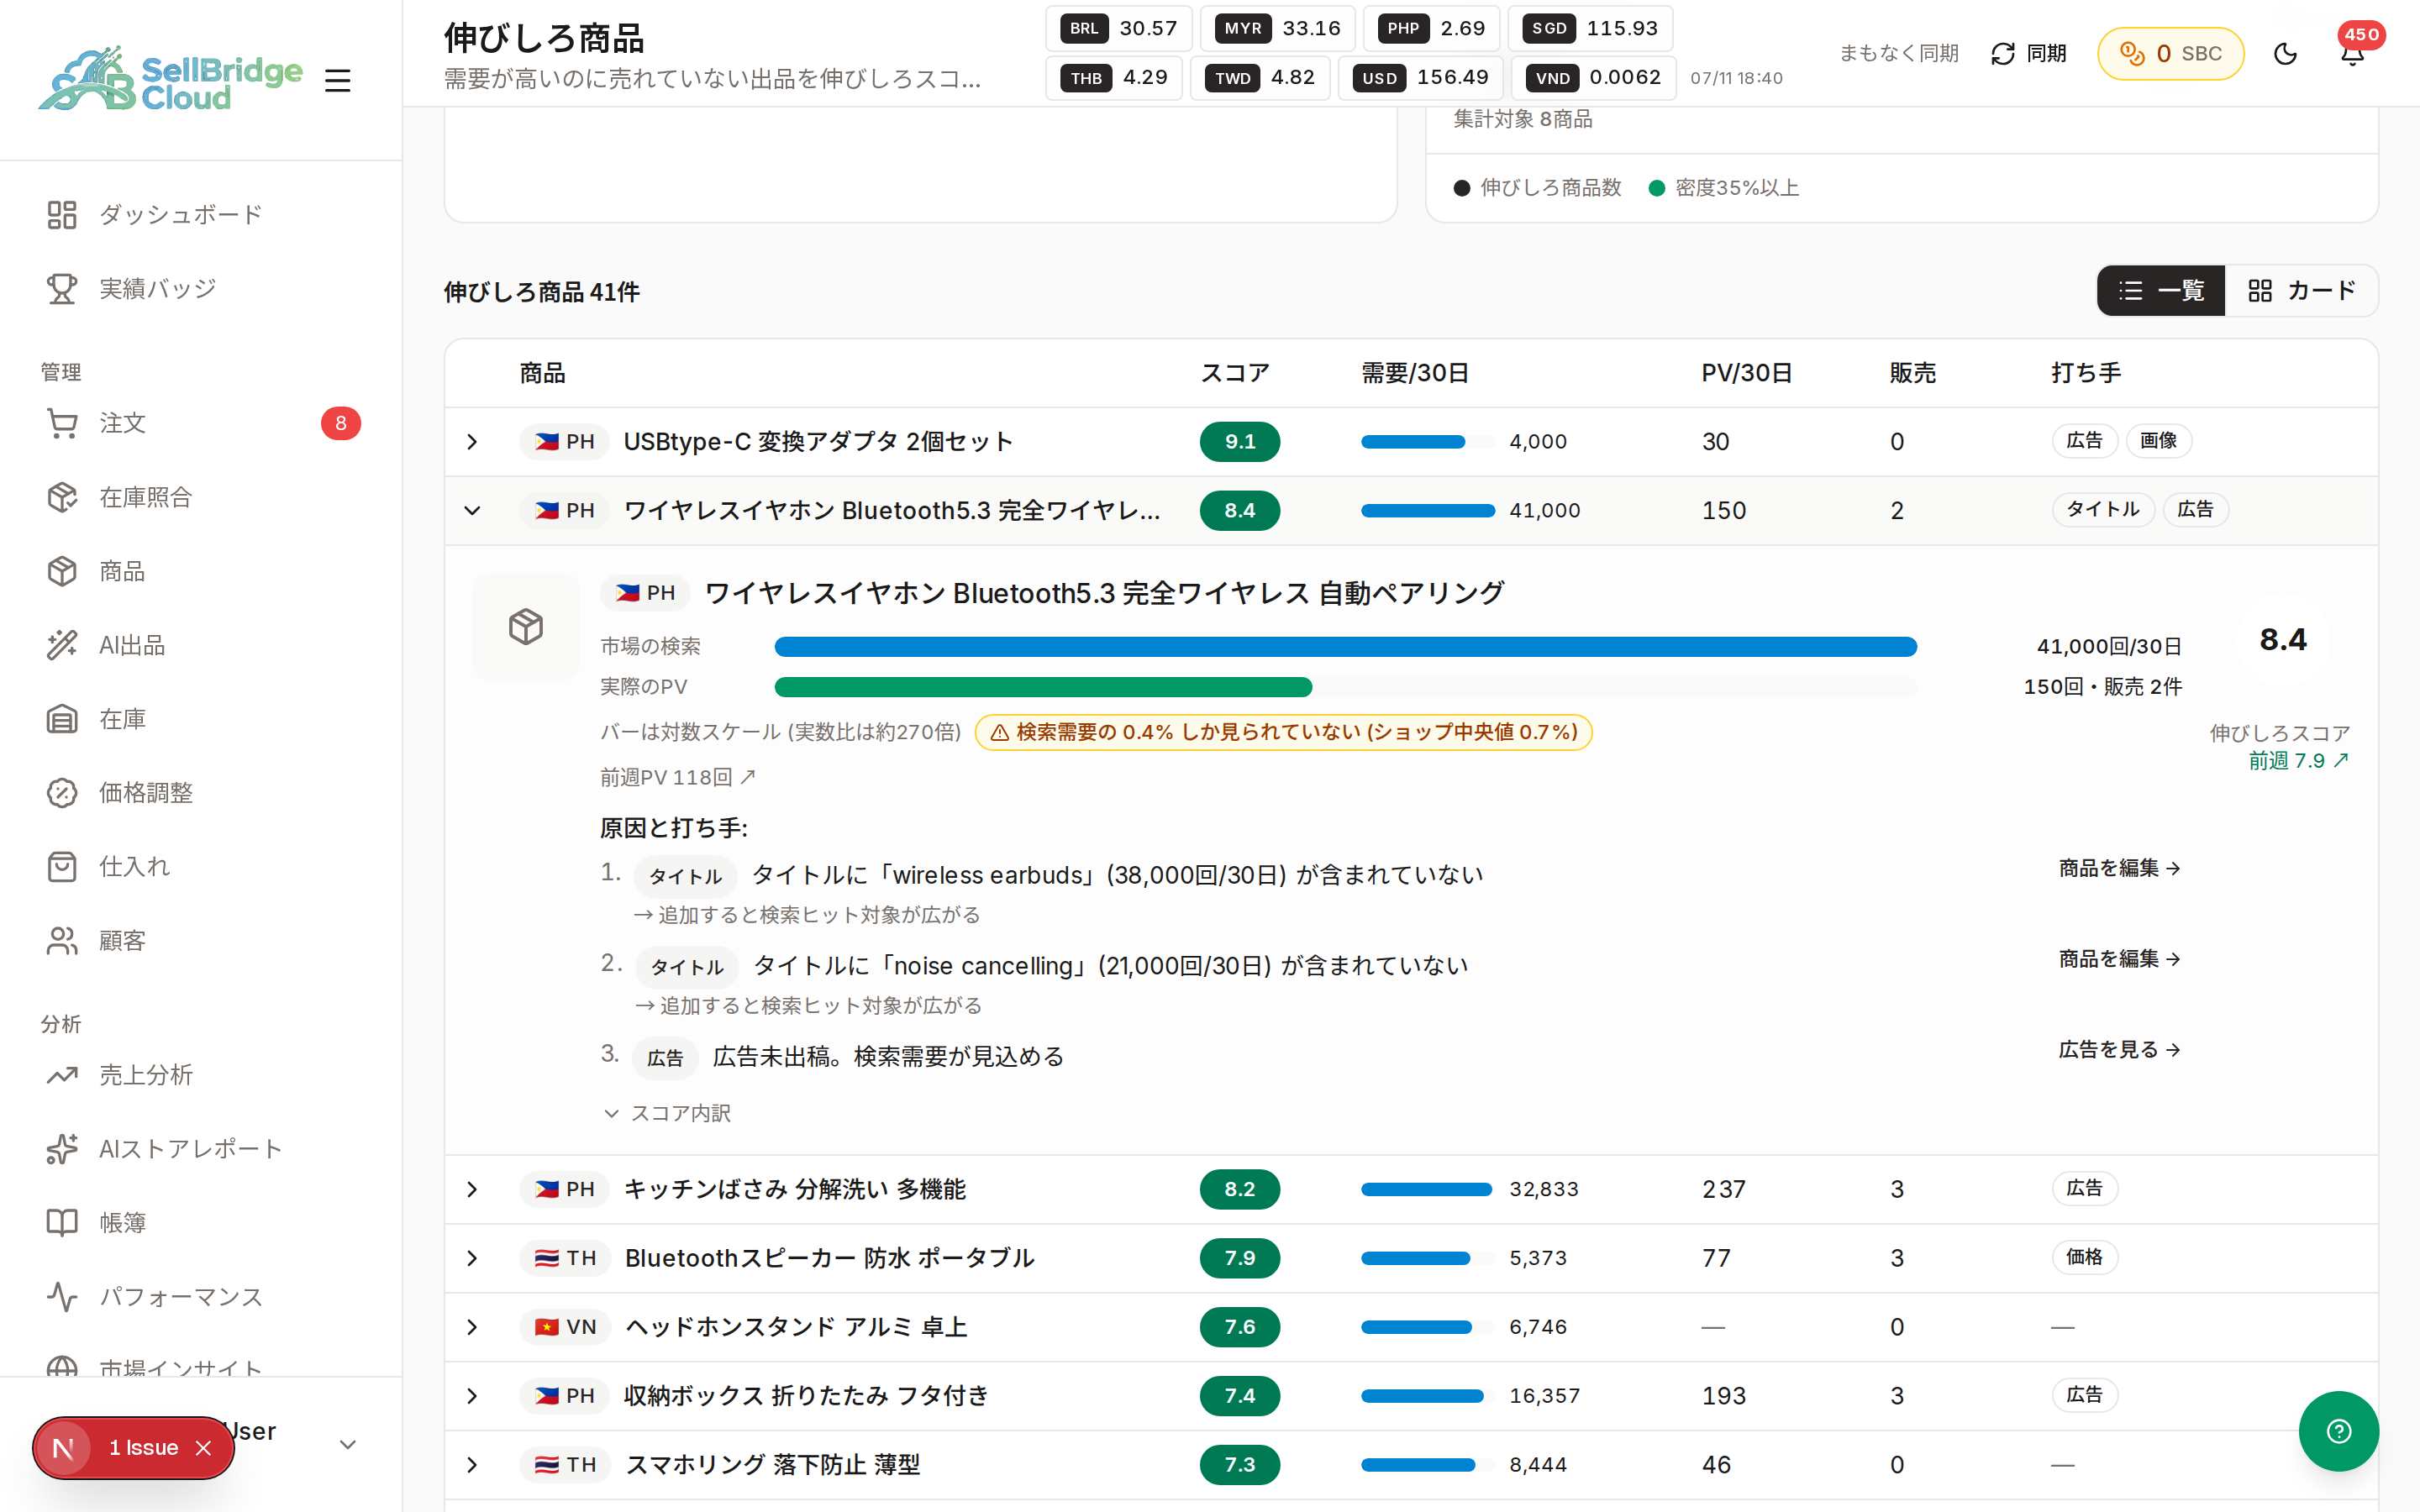Open 注文 menu item
Image resolution: width=2420 pixels, height=1512 pixels.
201,423
